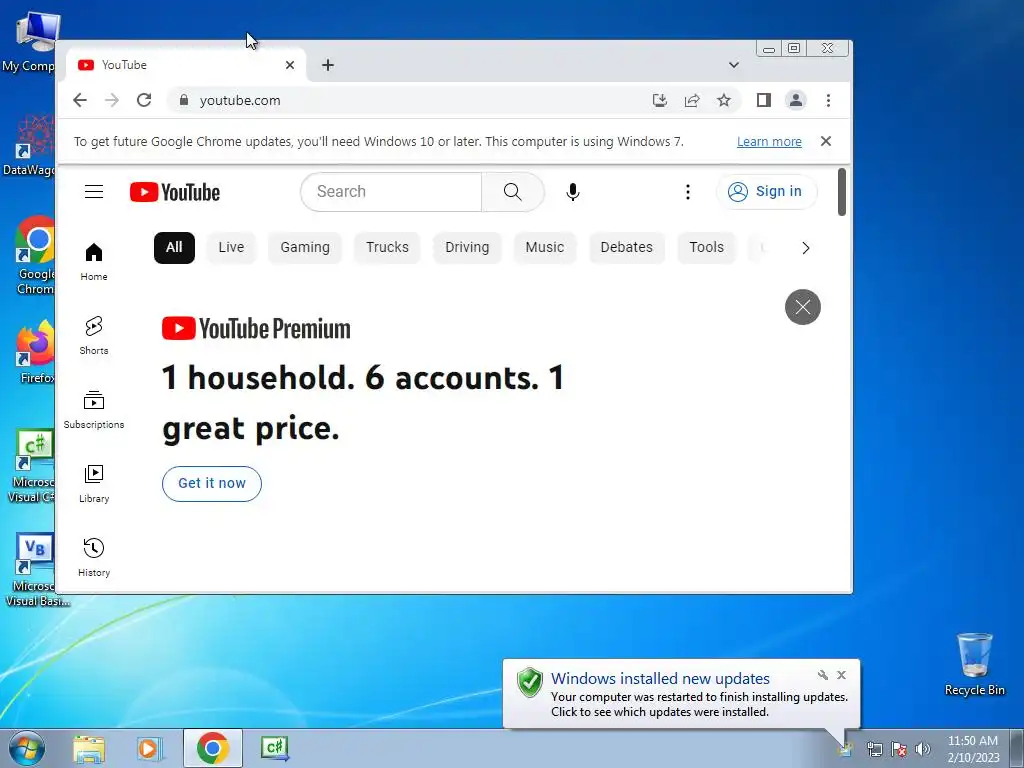1024x768 pixels.
Task: Open a new Chrome tab
Action: pos(328,65)
